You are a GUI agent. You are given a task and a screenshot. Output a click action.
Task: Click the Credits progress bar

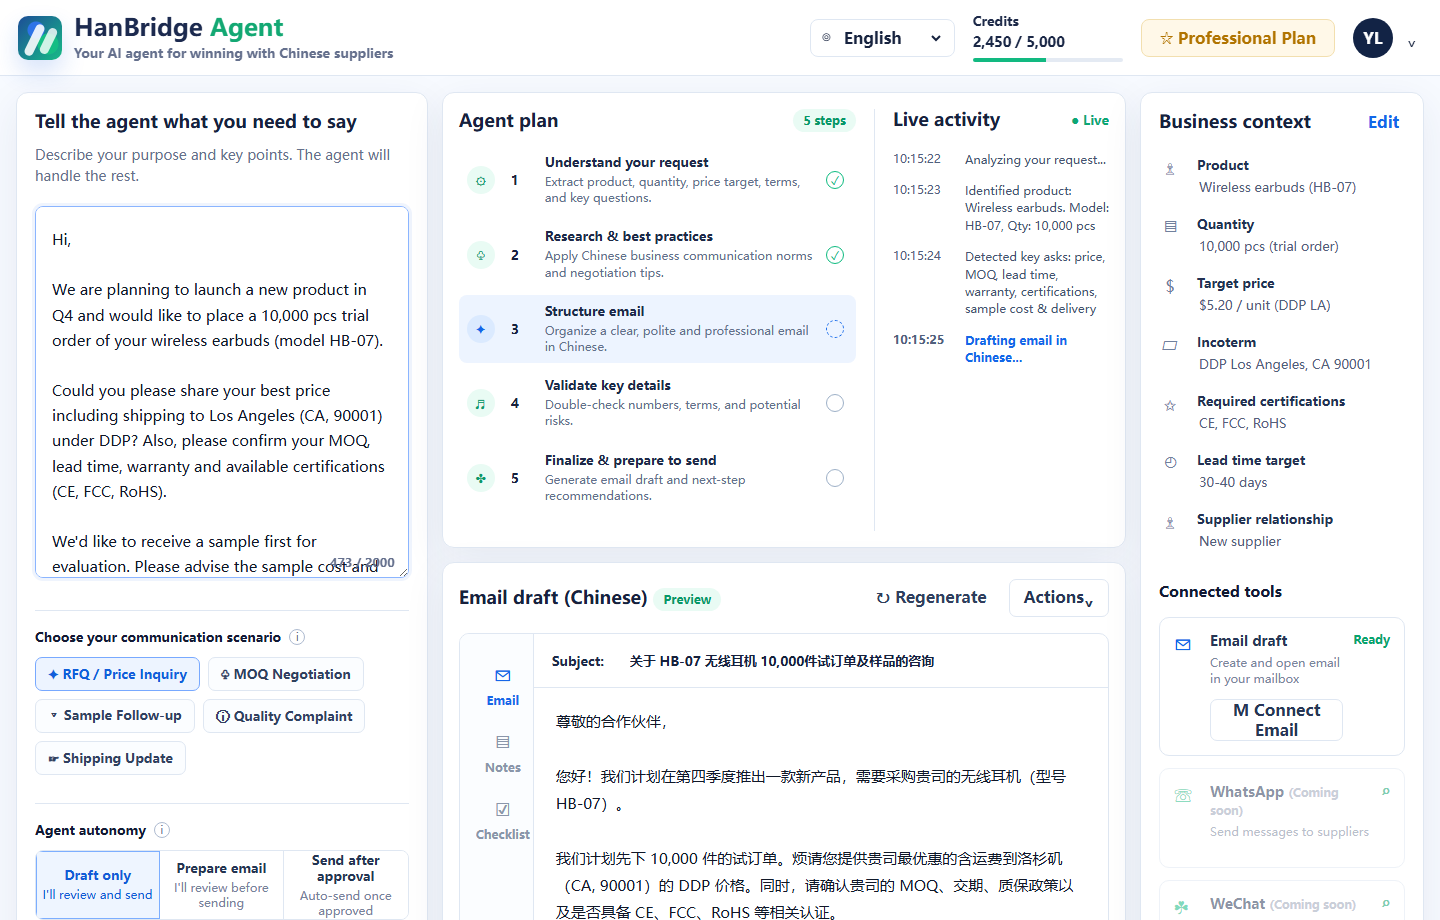[1047, 60]
